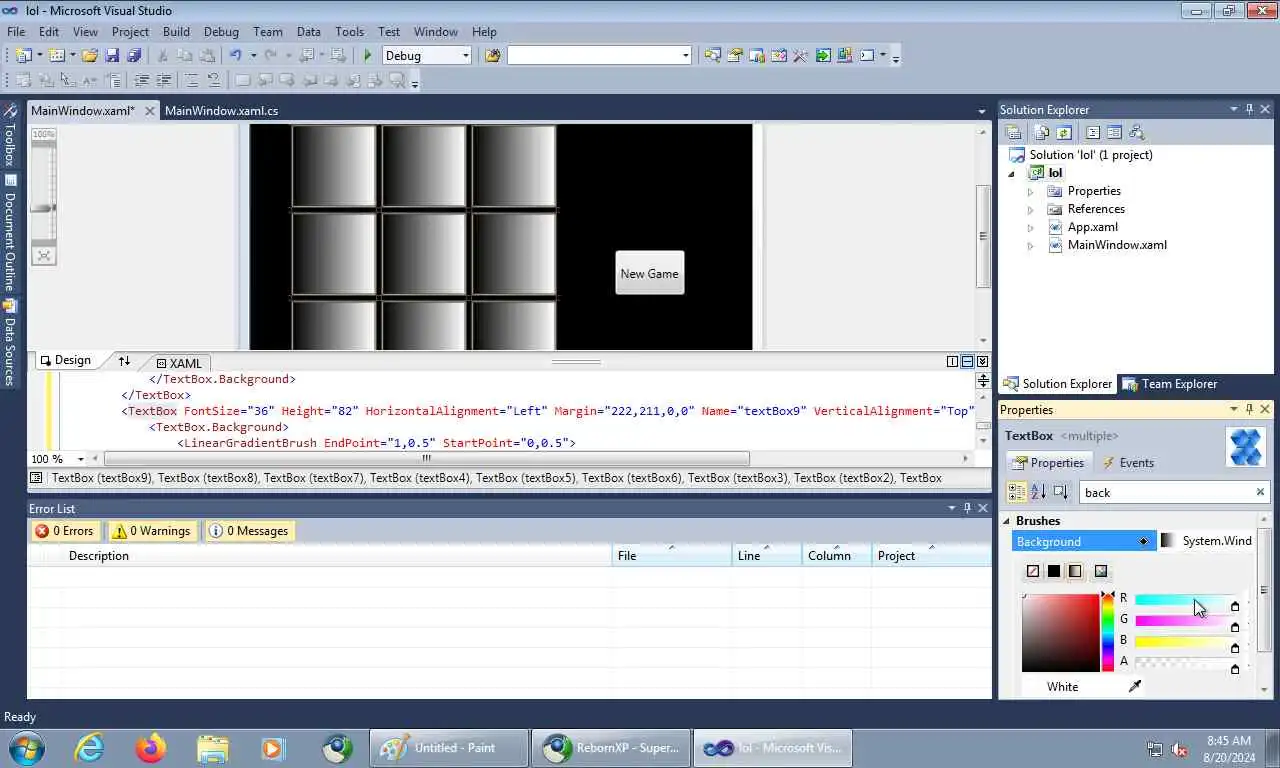Switch to Untitled - Paint in the taskbar
1280x768 pixels.
[x=449, y=748]
